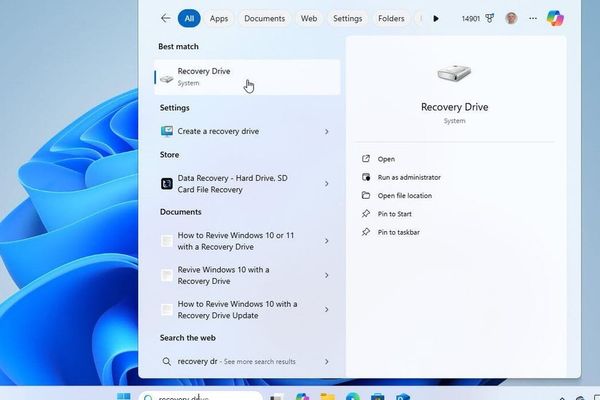Choose Open file location
This screenshot has width=600, height=400.
pyautogui.click(x=405, y=196)
